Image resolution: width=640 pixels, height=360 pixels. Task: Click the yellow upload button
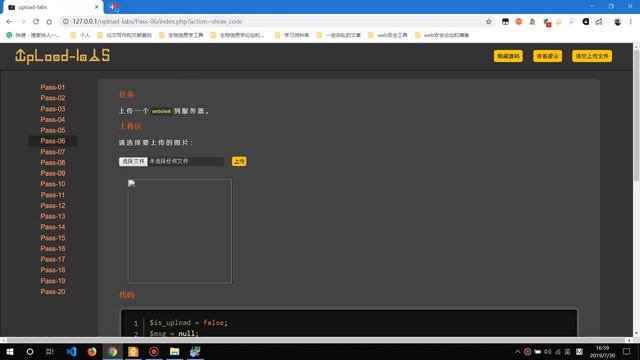tap(239, 161)
